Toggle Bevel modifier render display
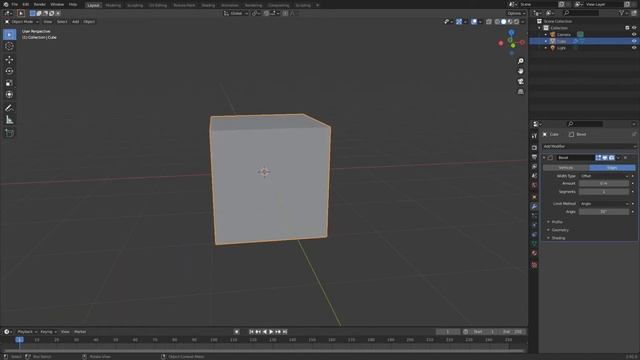This screenshot has height=360, width=640. coord(611,158)
